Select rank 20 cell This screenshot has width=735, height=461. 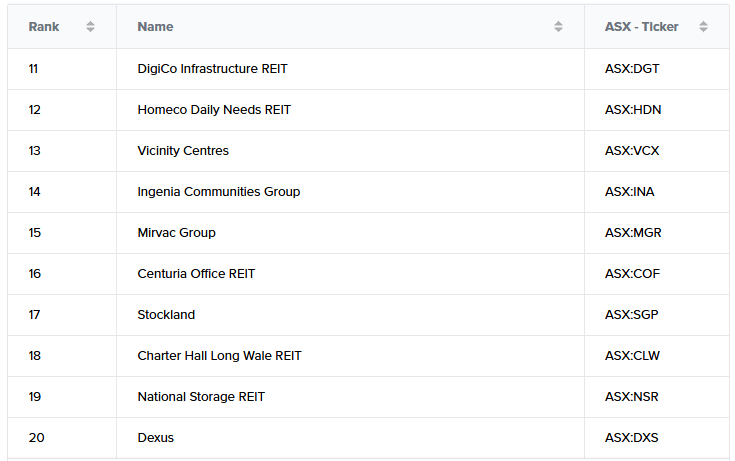point(35,438)
